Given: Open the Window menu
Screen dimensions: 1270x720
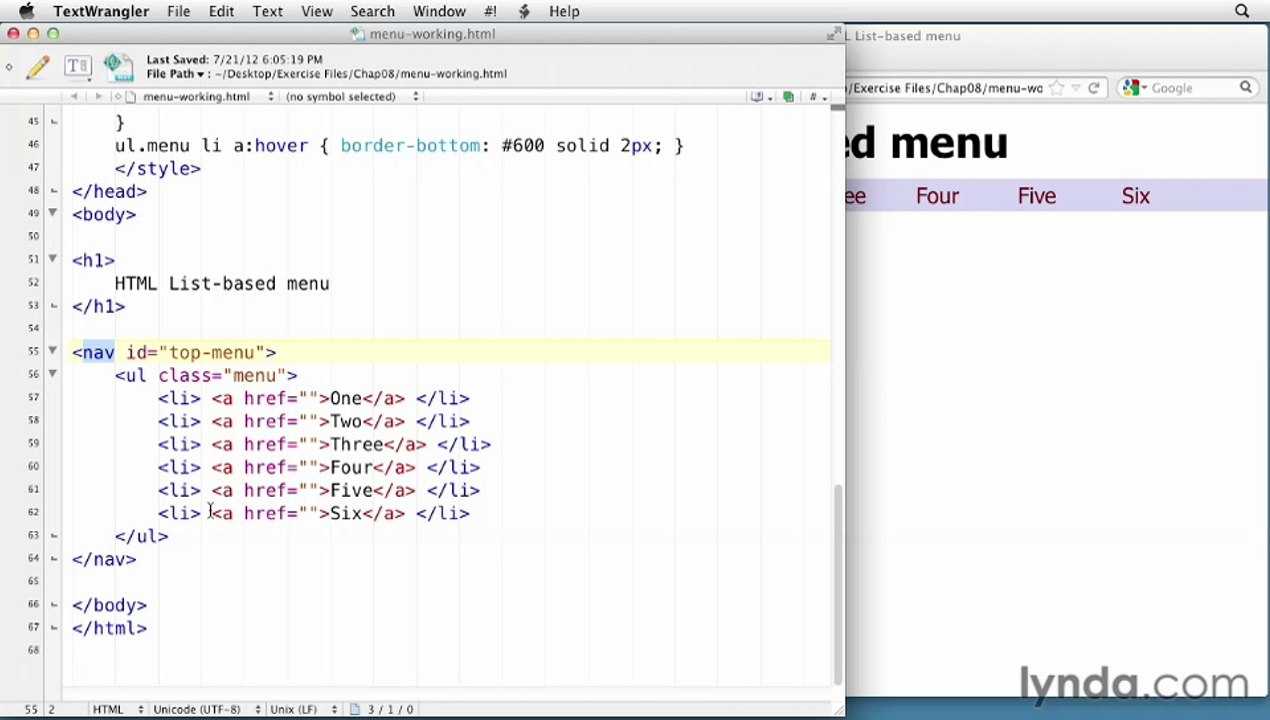Looking at the screenshot, I should tap(439, 11).
